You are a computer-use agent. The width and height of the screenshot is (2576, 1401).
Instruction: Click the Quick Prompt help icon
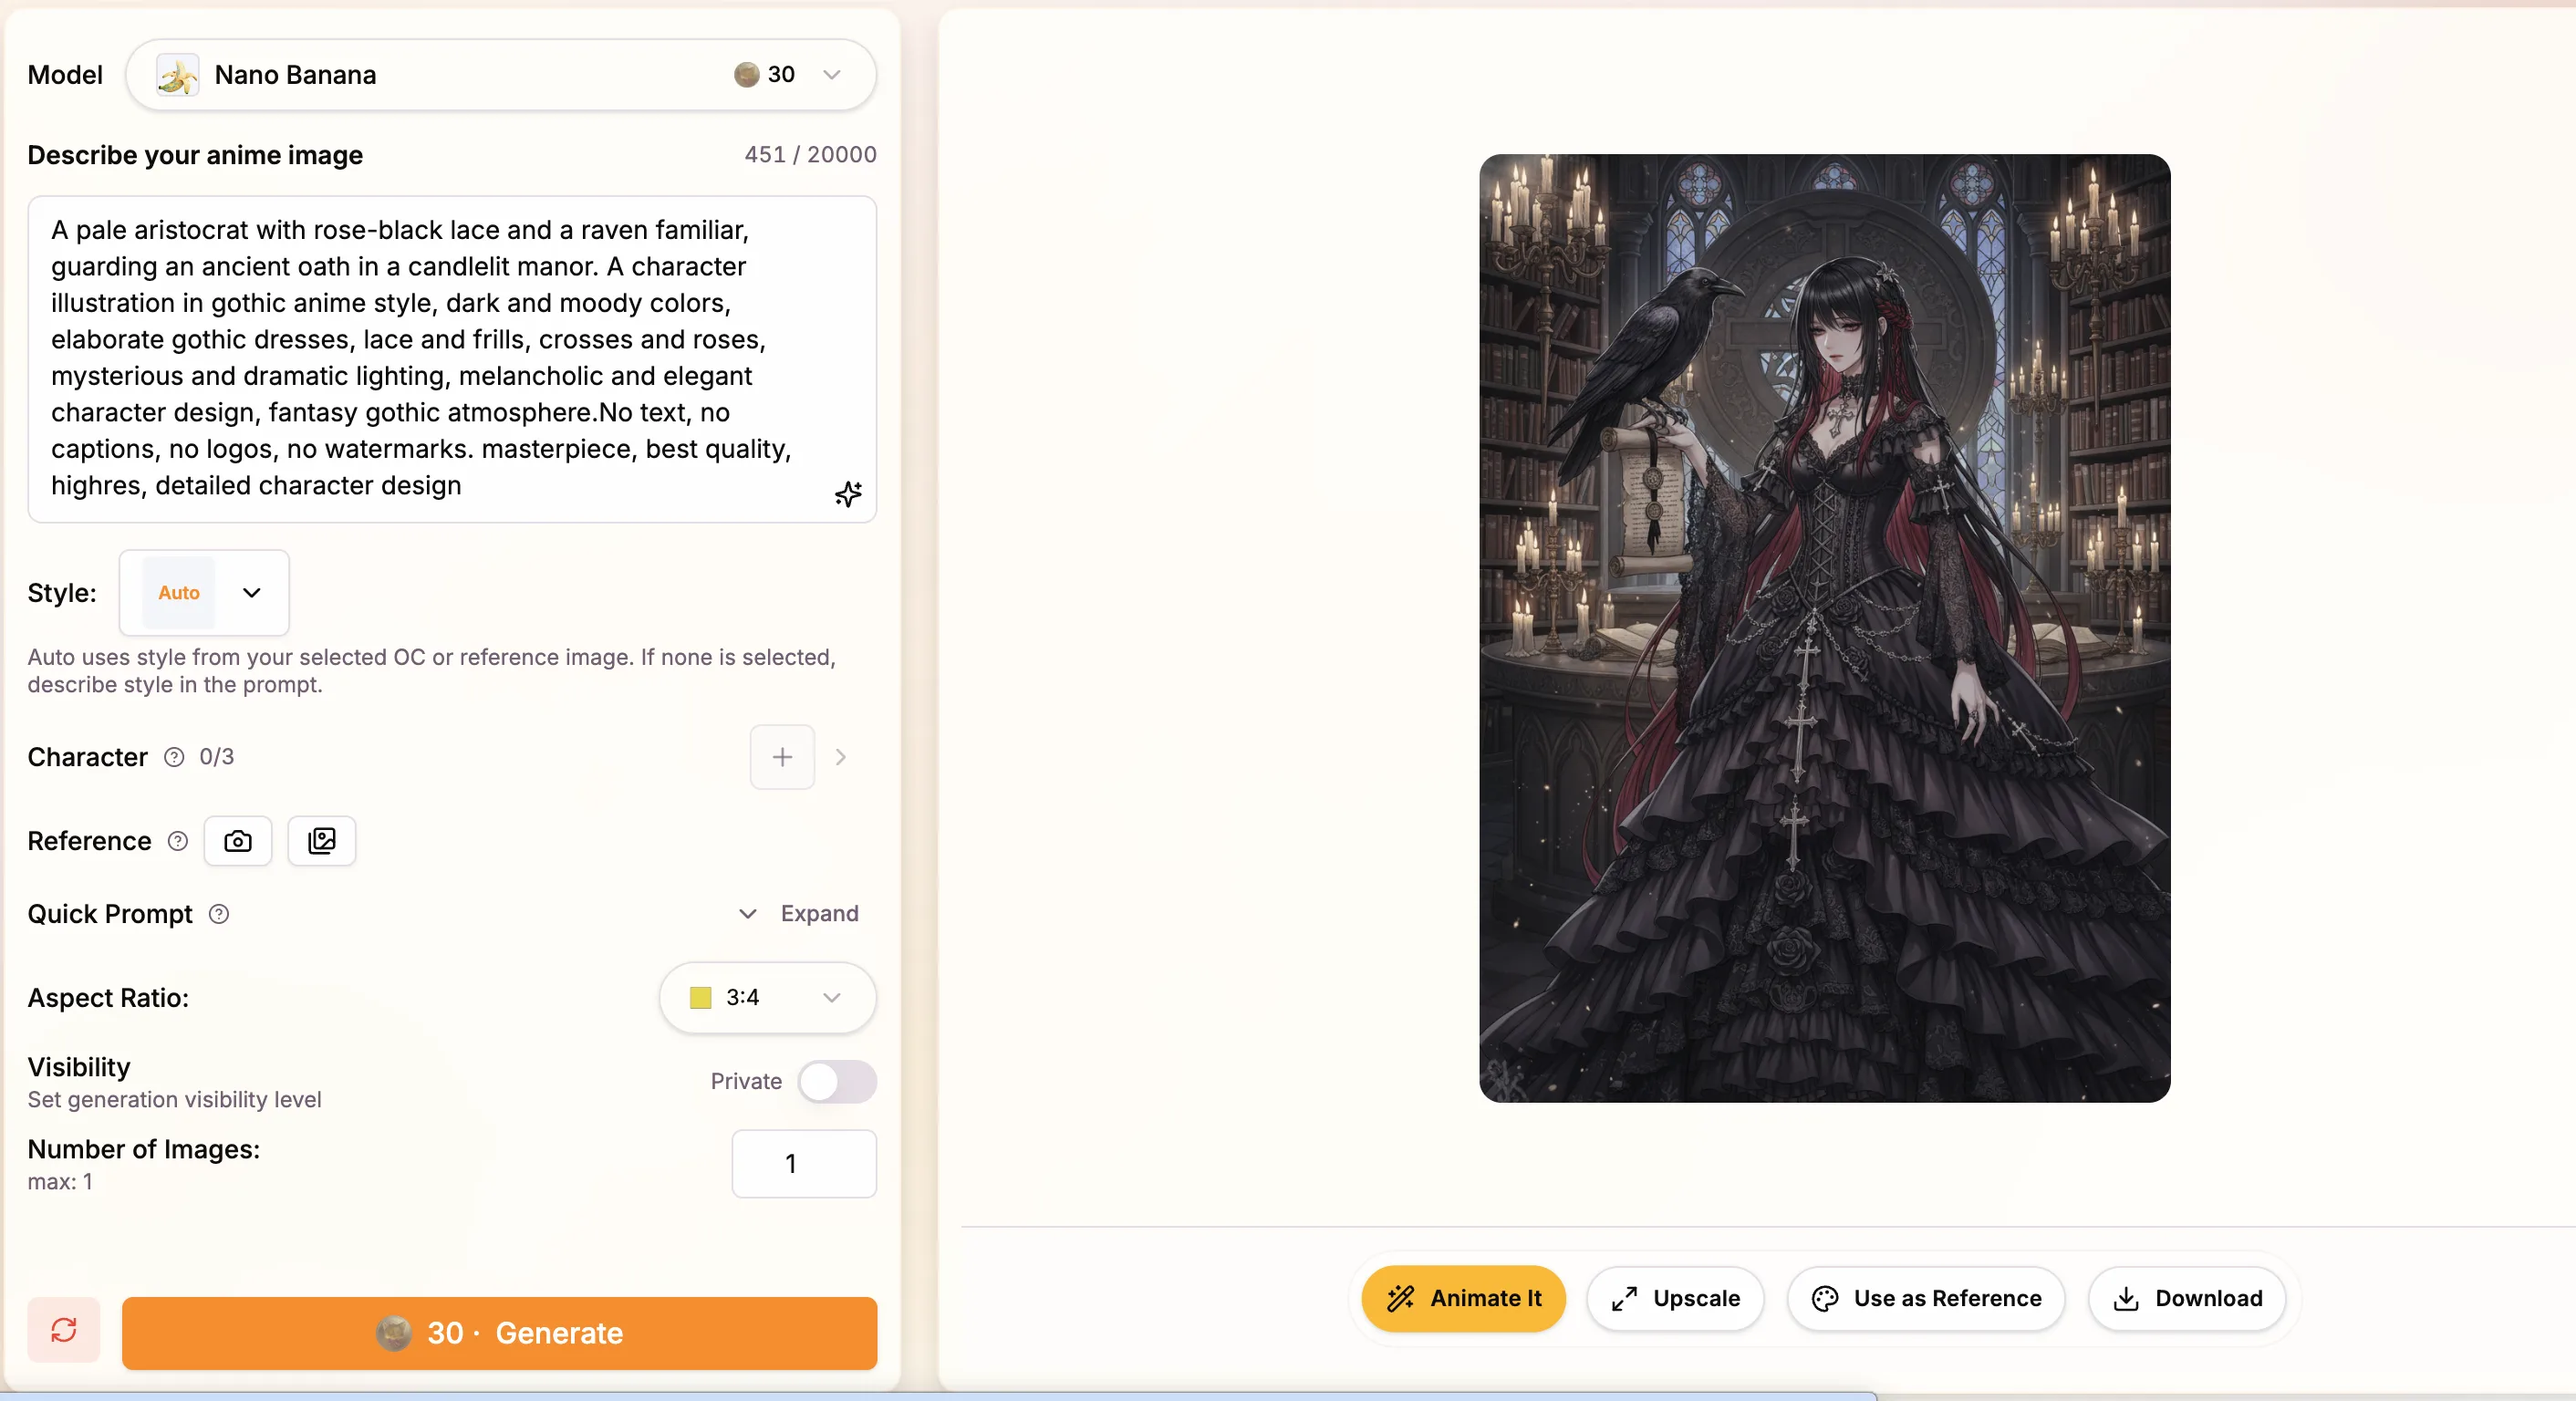(219, 914)
